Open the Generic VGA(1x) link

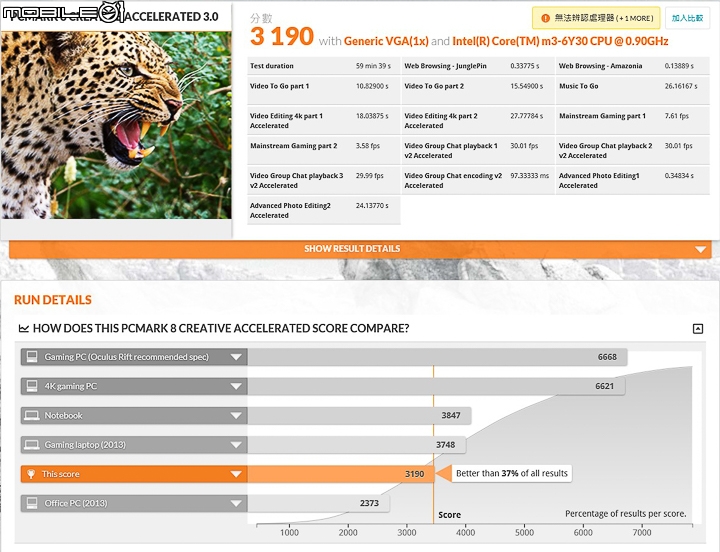[386, 41]
